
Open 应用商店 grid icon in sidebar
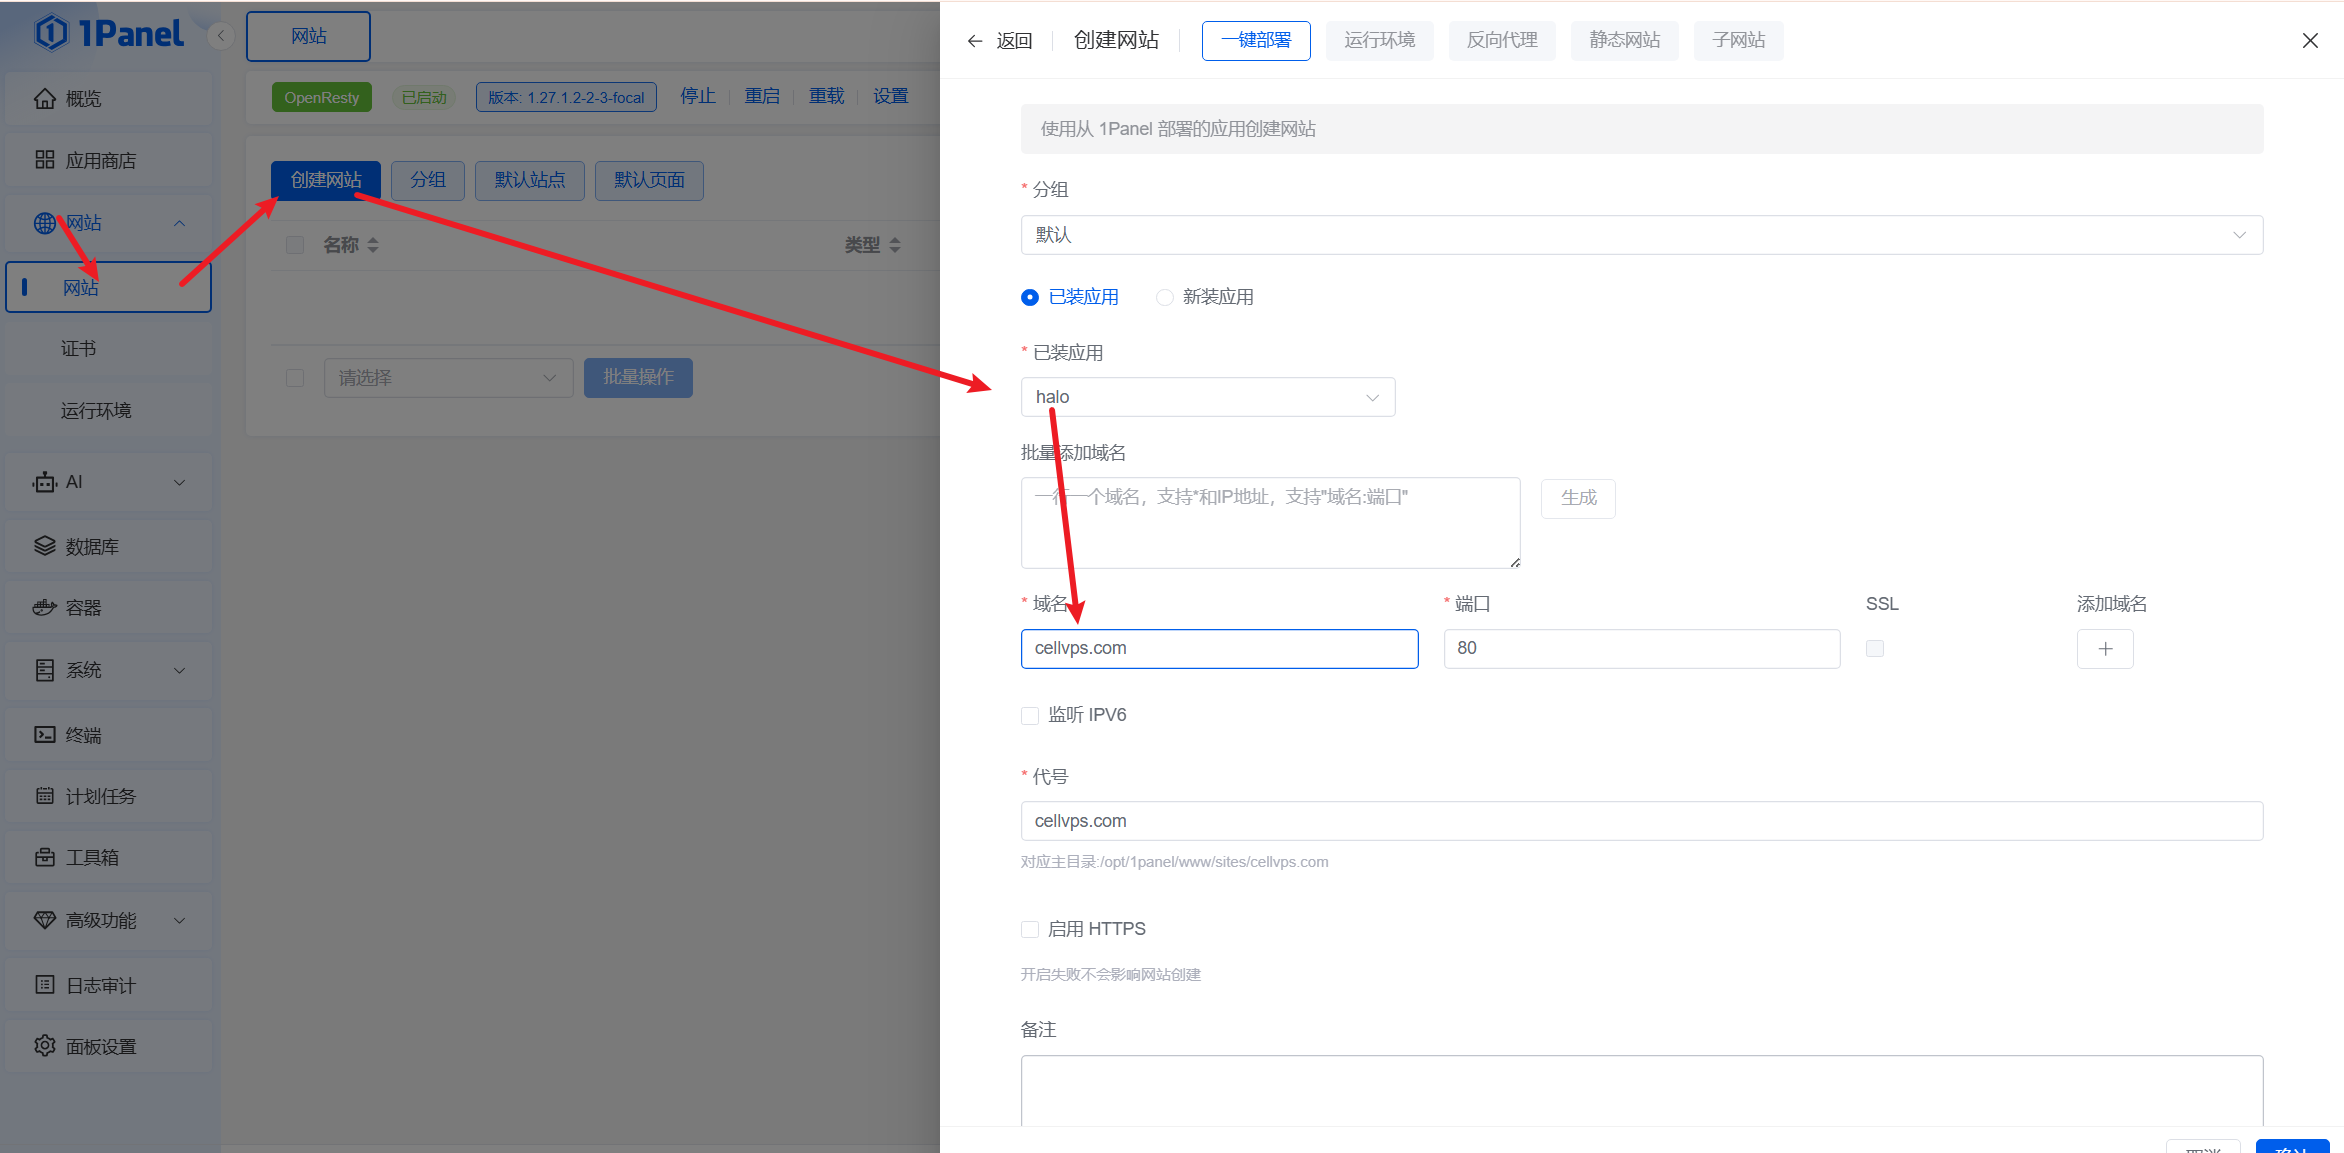point(44,160)
